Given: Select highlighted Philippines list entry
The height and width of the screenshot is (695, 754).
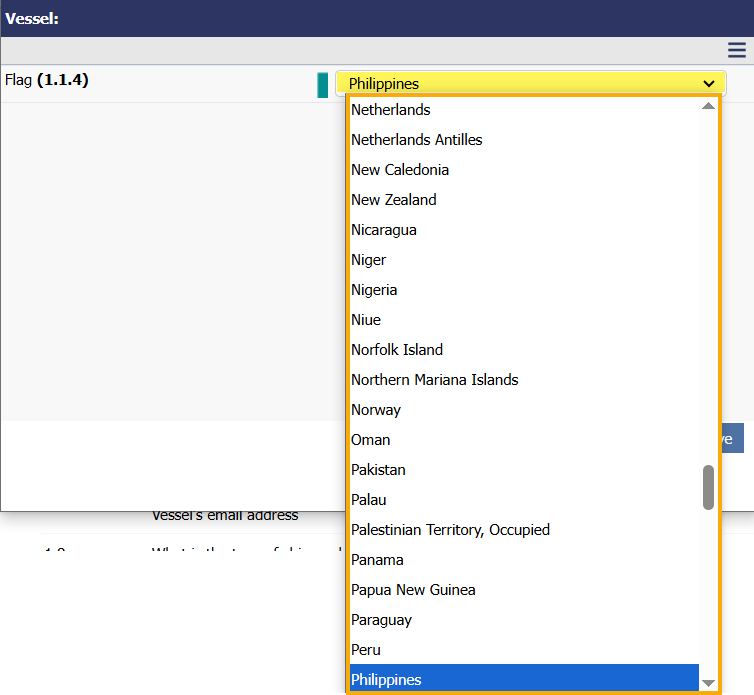Looking at the screenshot, I should 386,680.
